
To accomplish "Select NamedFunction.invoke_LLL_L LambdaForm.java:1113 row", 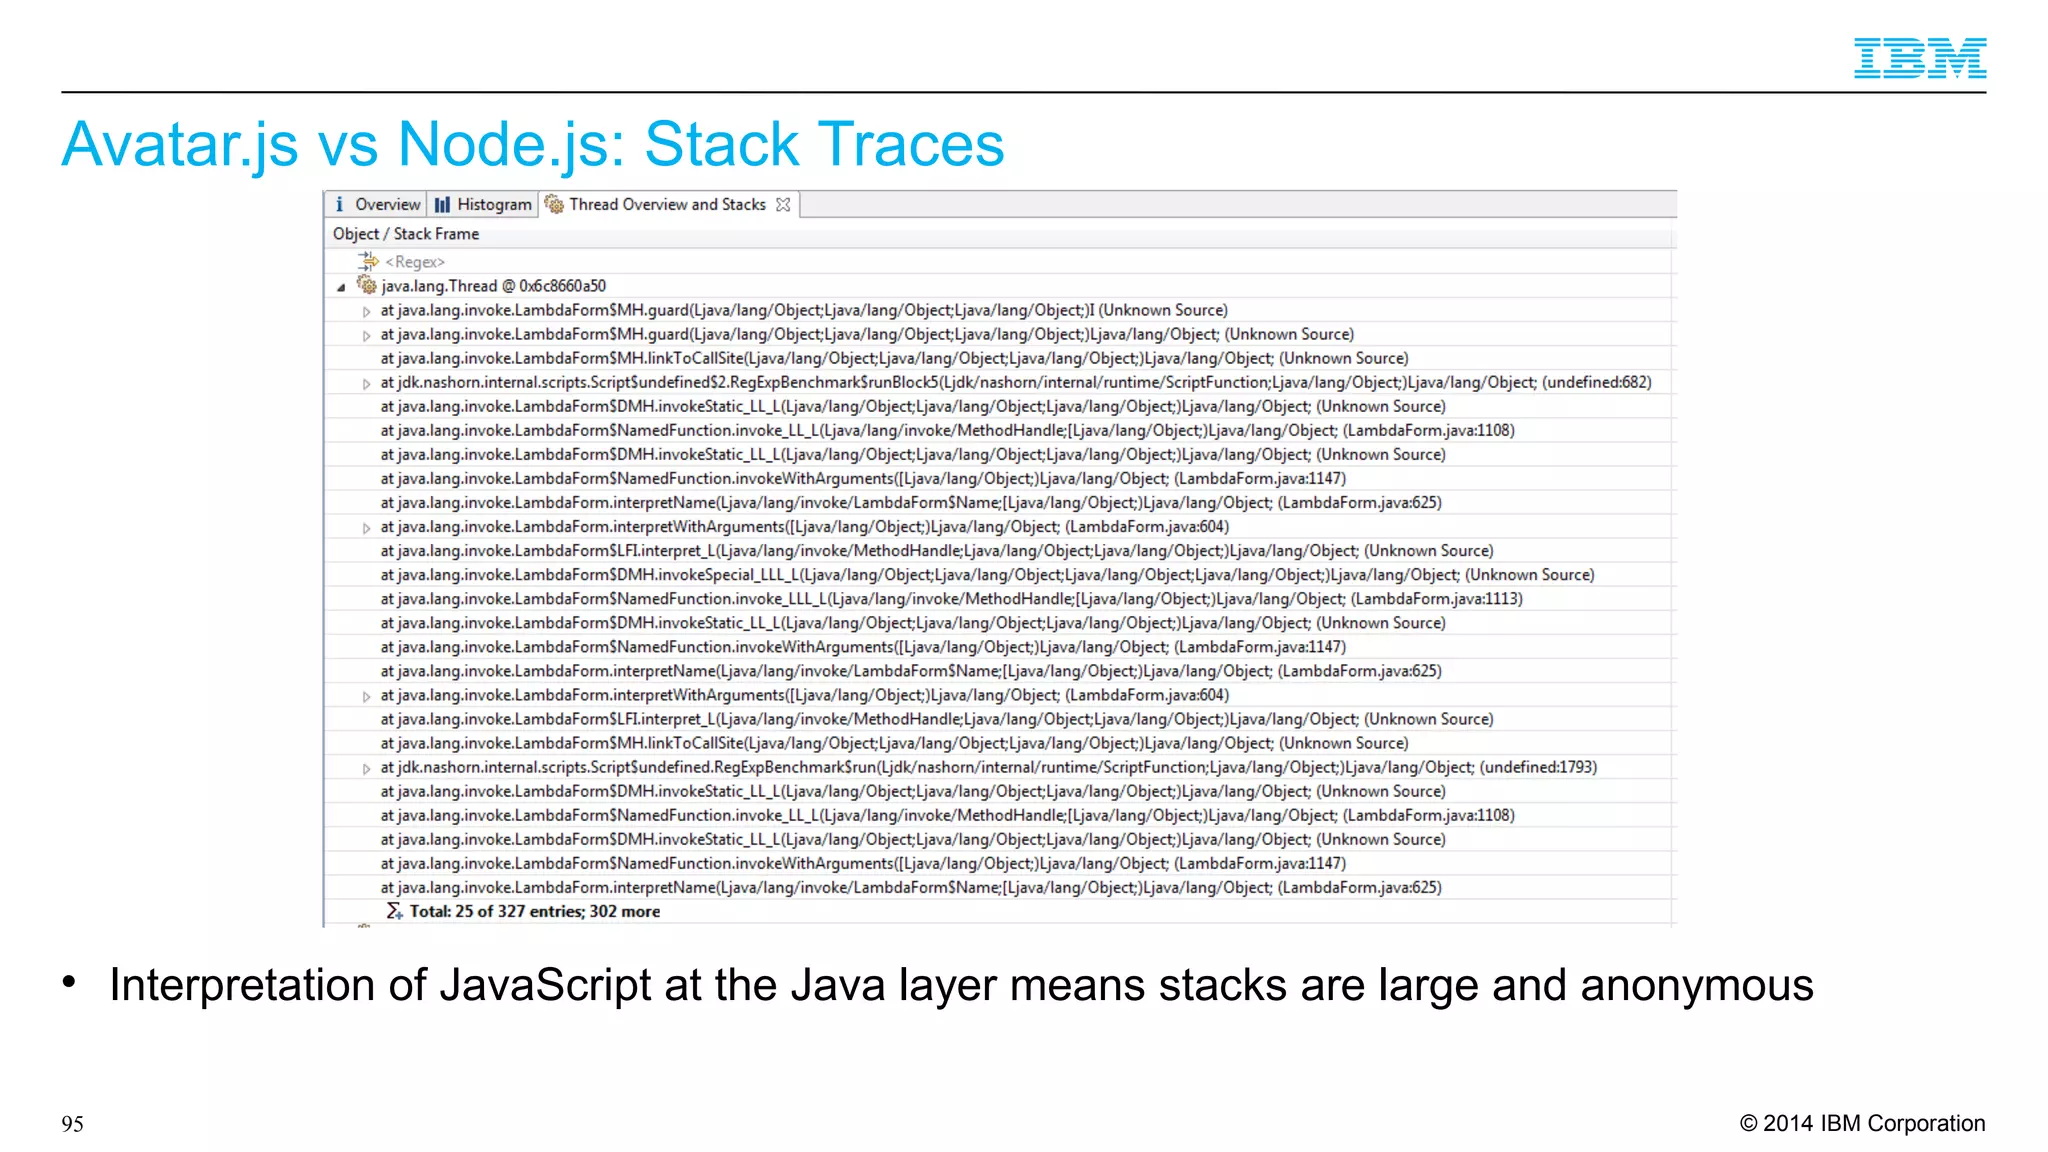I will [1000, 599].
